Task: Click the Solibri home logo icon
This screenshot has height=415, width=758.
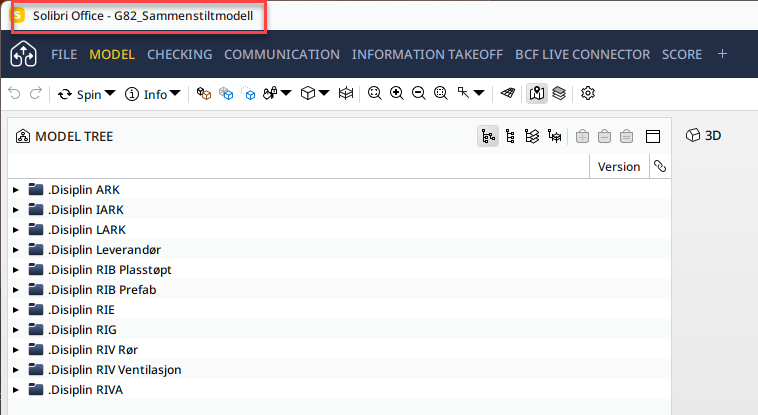Action: [23, 54]
